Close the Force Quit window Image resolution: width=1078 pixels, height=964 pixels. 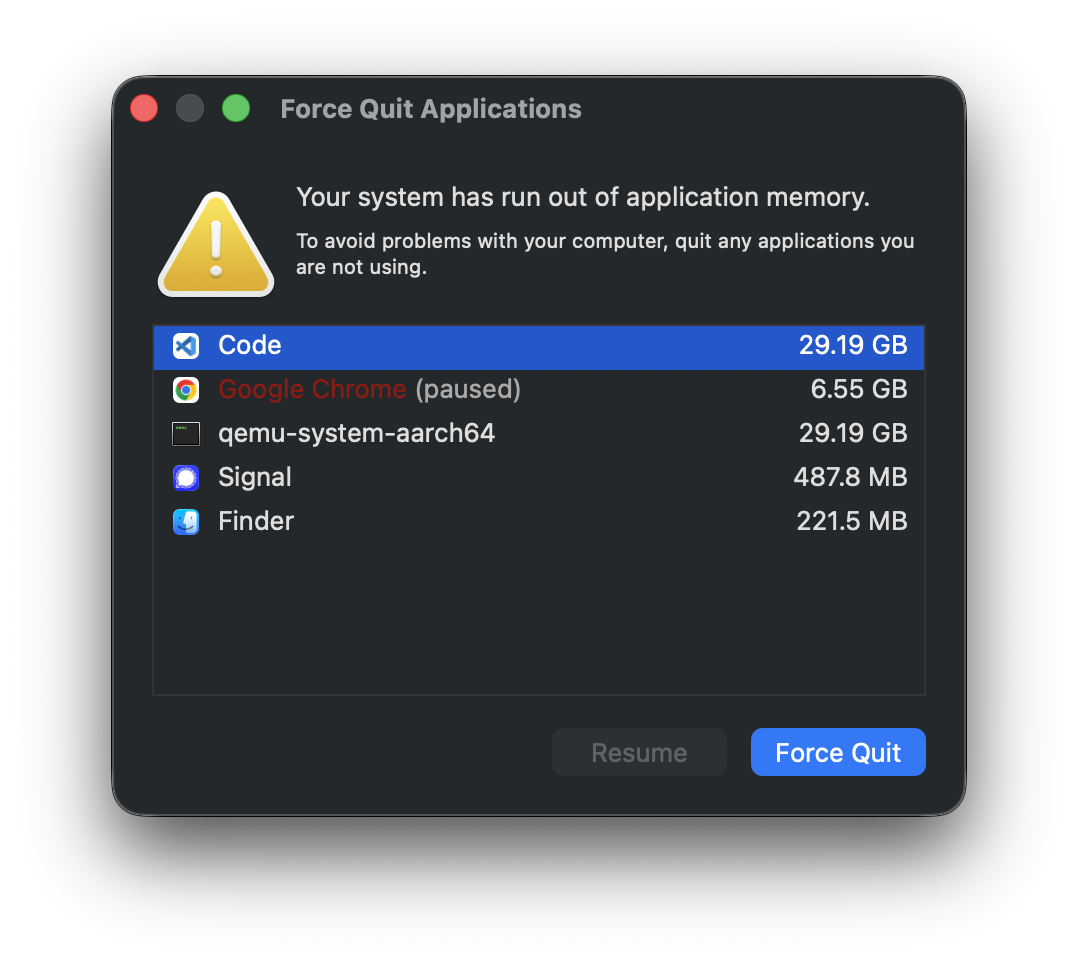[x=144, y=108]
